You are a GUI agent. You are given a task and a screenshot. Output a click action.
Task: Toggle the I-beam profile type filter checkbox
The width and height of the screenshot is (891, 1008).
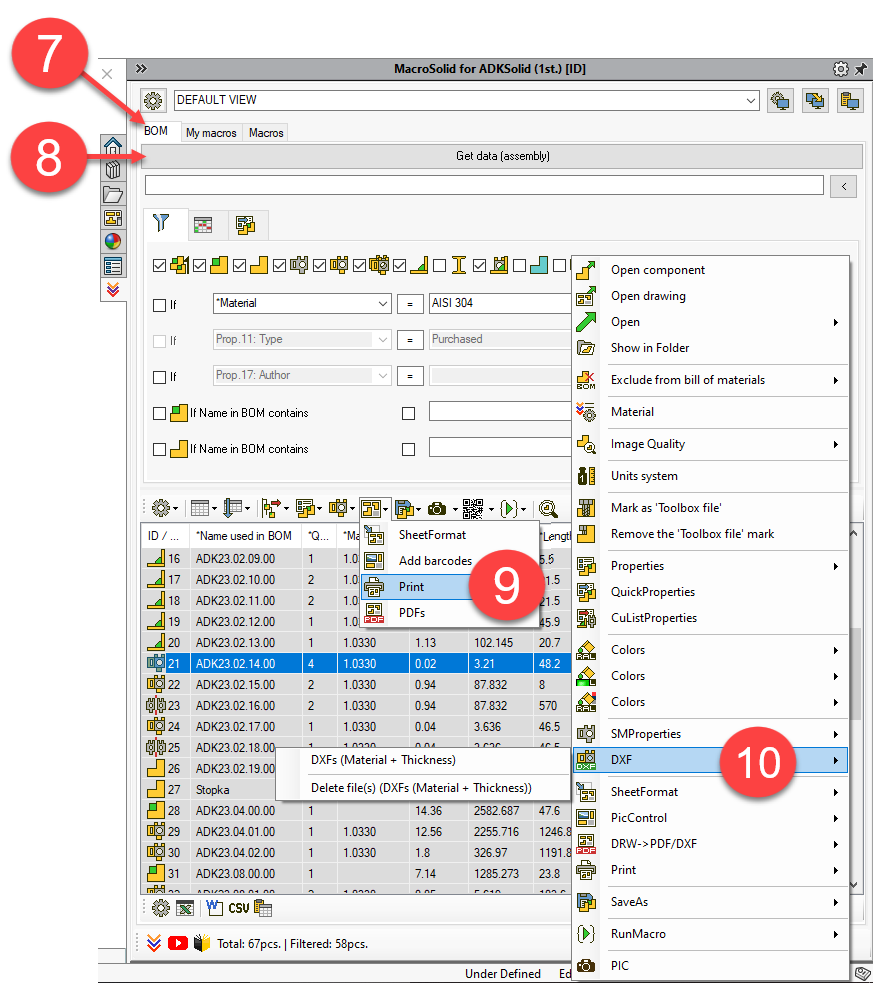pyautogui.click(x=440, y=266)
